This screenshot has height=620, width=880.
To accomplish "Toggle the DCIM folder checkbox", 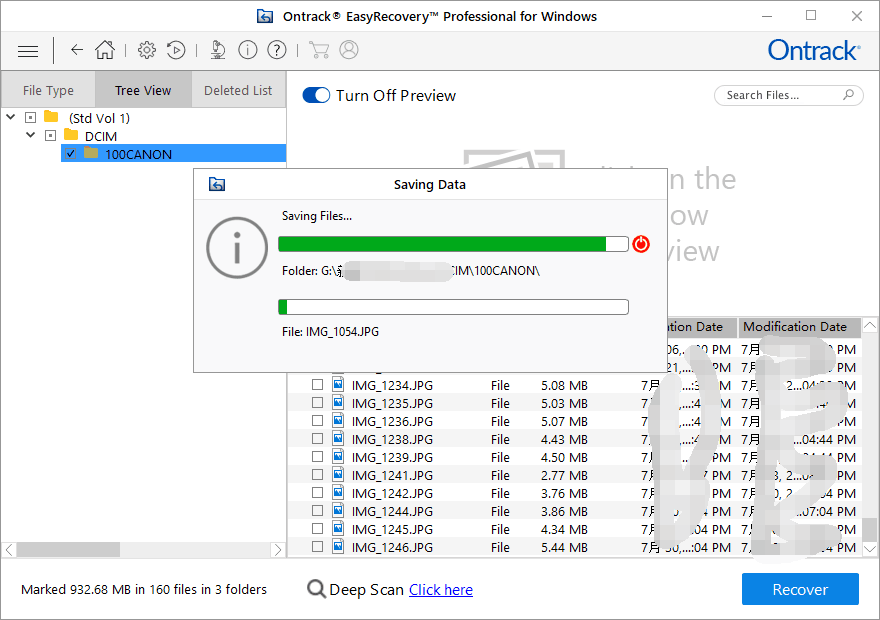I will [51, 135].
